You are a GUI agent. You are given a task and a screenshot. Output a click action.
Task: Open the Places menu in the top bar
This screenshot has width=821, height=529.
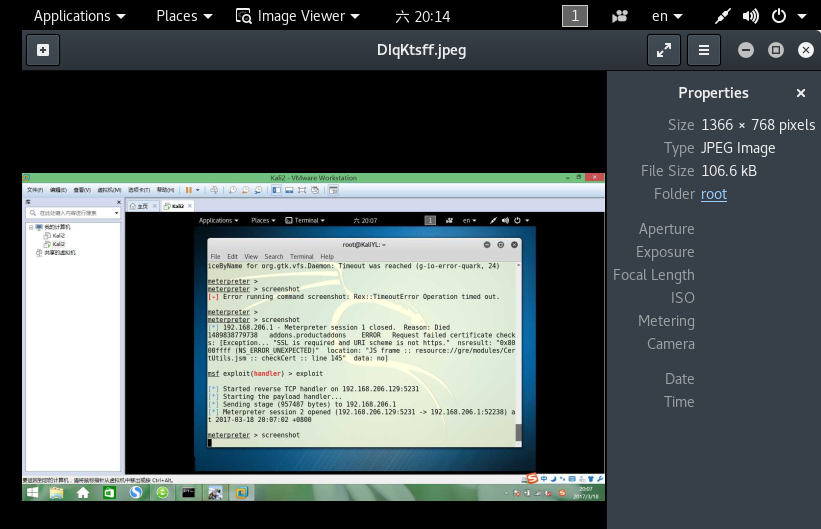184,16
